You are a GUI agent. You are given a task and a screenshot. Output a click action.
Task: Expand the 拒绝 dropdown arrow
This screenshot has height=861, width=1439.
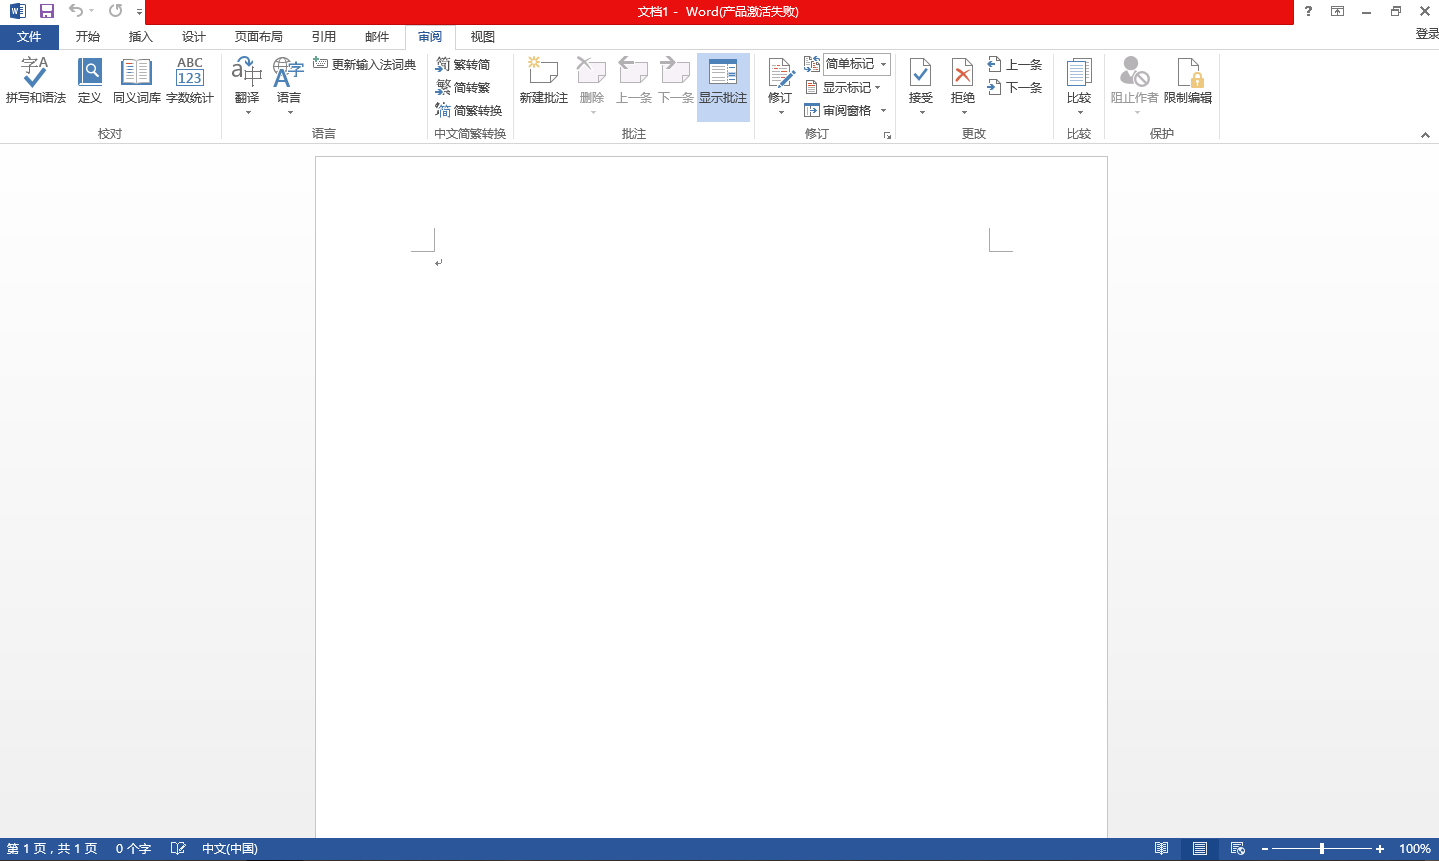coord(963,112)
